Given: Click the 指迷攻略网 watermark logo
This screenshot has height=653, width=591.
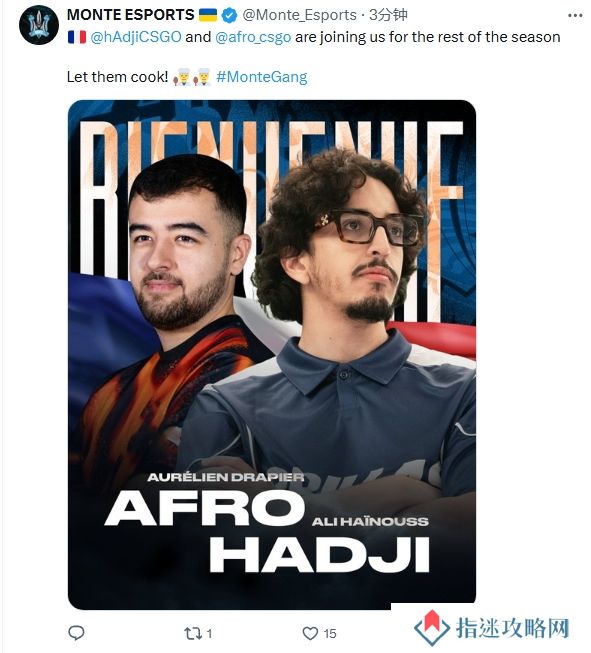Looking at the screenshot, I should pyautogui.click(x=492, y=629).
